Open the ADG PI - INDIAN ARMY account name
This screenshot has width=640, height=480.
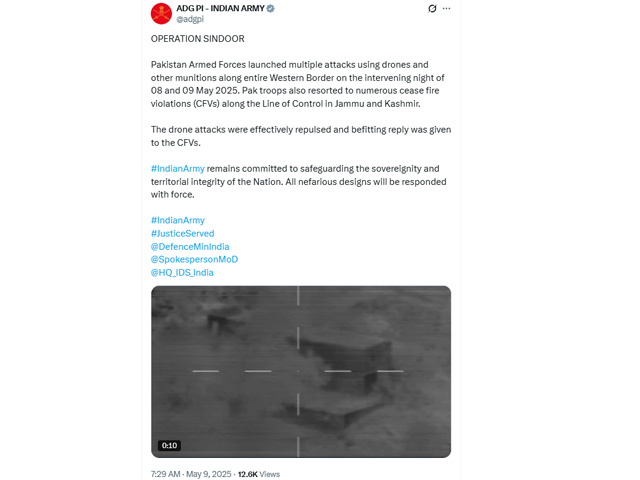pyautogui.click(x=220, y=8)
